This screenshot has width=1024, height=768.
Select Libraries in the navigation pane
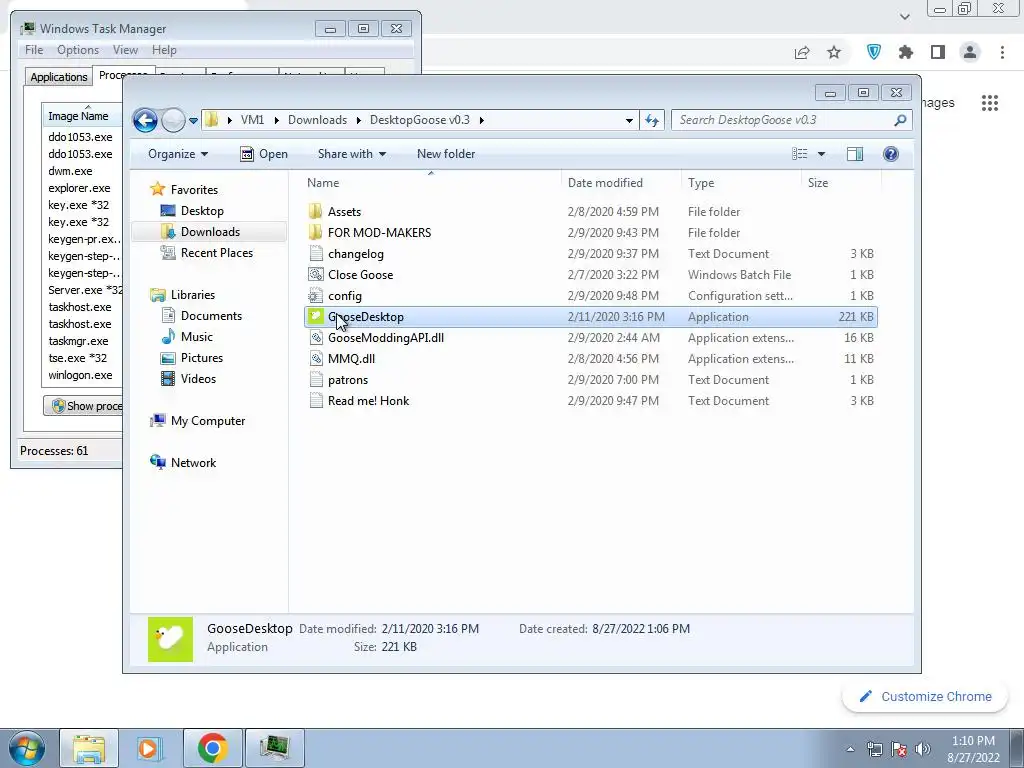pyautogui.click(x=193, y=295)
